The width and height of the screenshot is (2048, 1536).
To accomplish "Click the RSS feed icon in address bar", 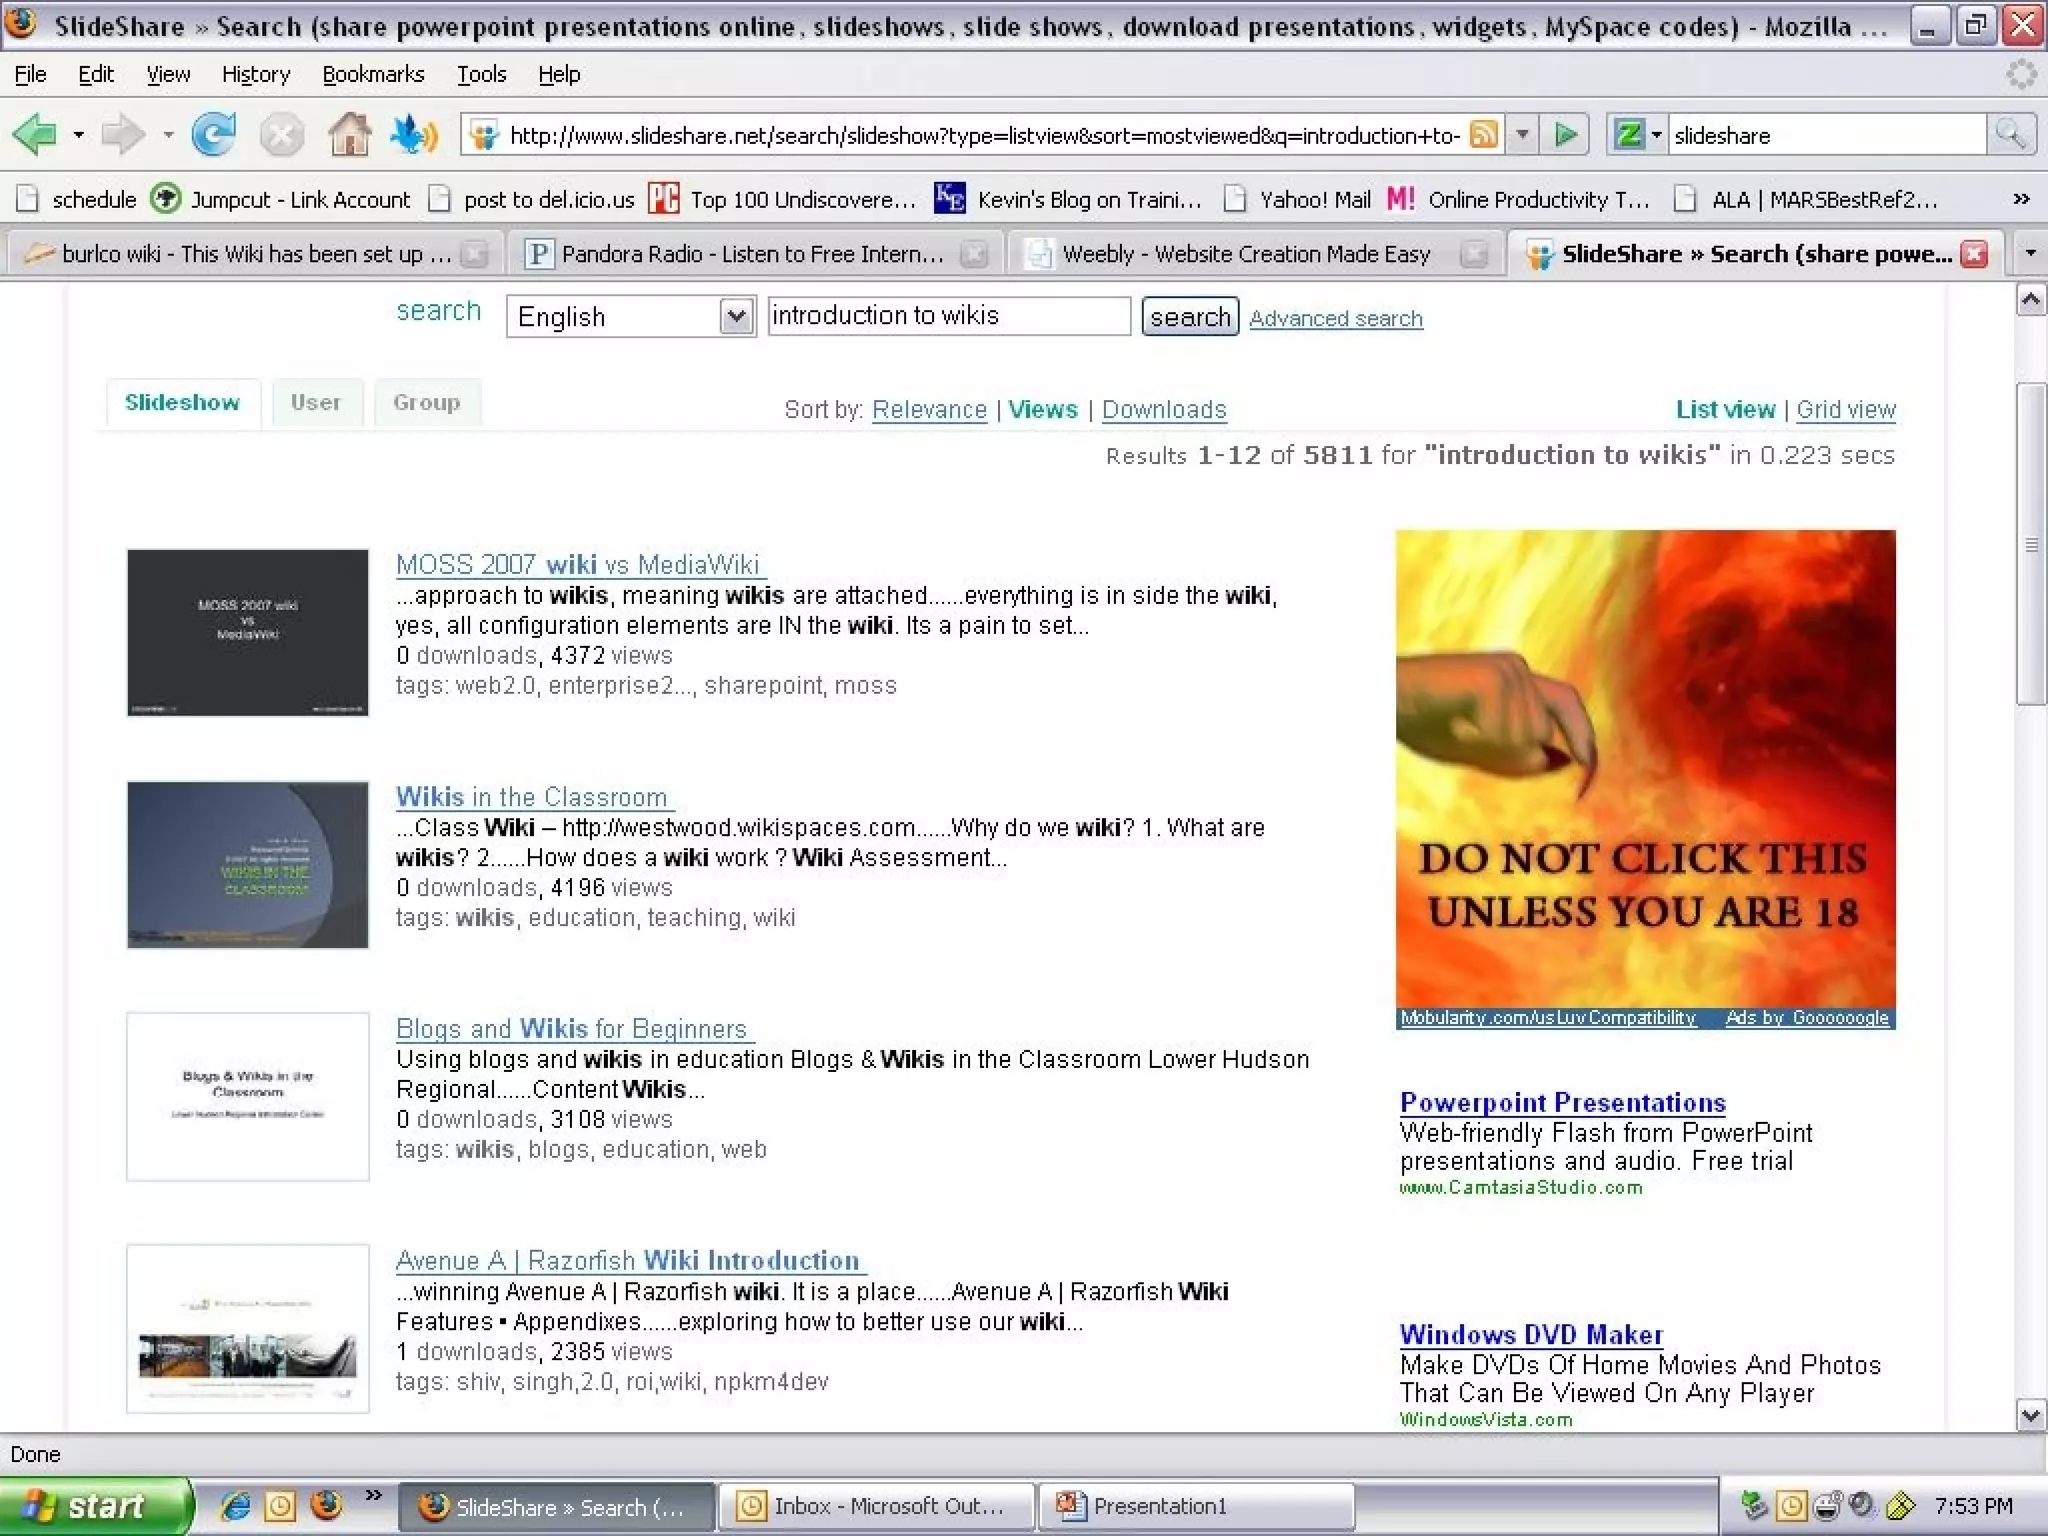I will click(x=1485, y=134).
